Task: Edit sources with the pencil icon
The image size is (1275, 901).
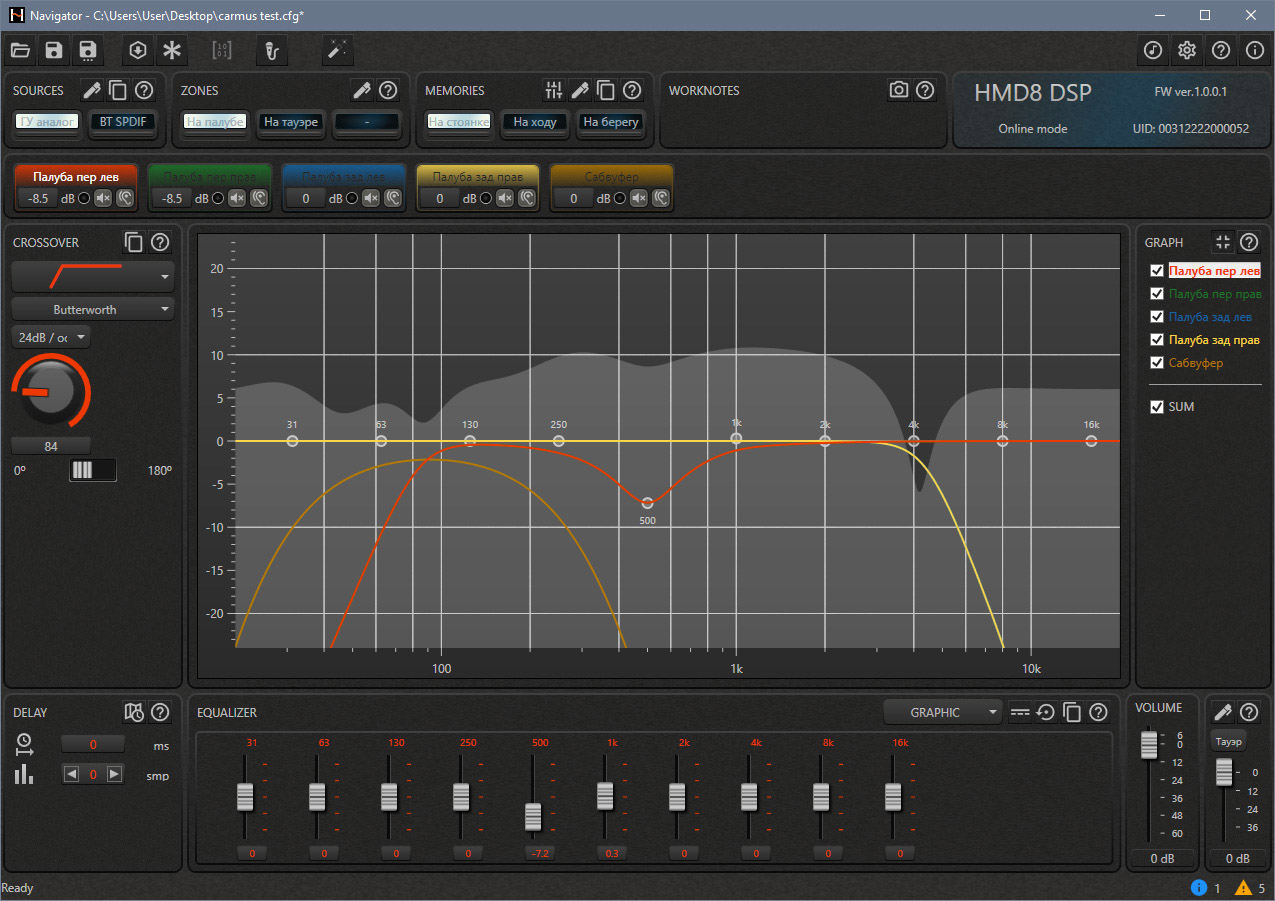Action: pos(92,90)
